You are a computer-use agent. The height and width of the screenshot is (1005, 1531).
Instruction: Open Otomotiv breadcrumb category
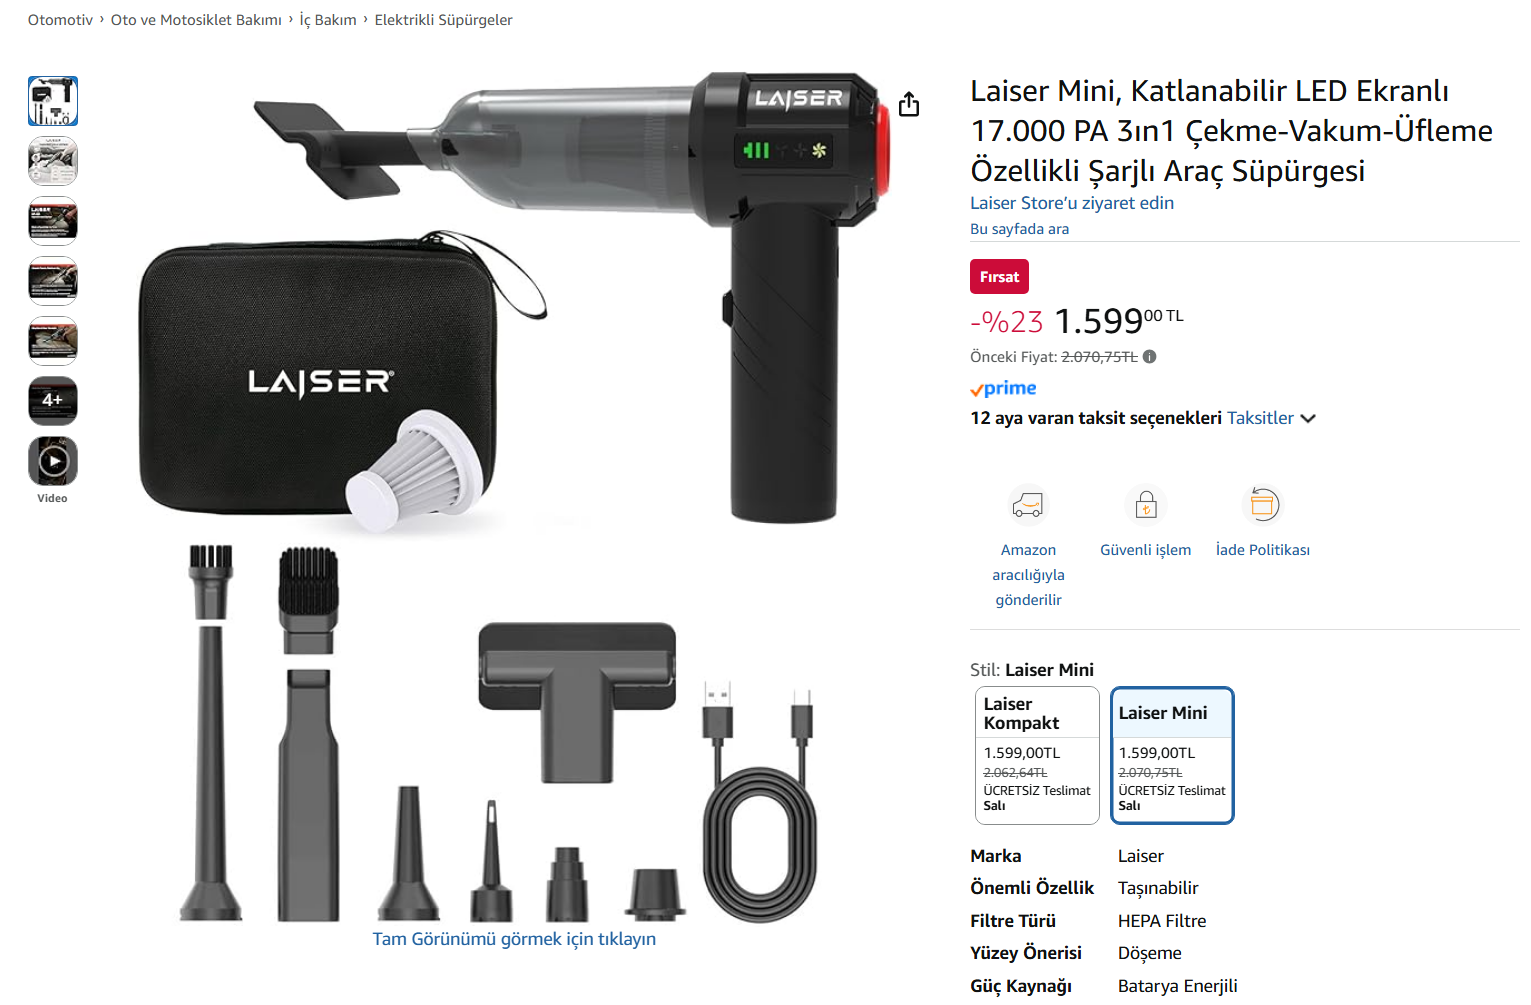pyautogui.click(x=60, y=20)
